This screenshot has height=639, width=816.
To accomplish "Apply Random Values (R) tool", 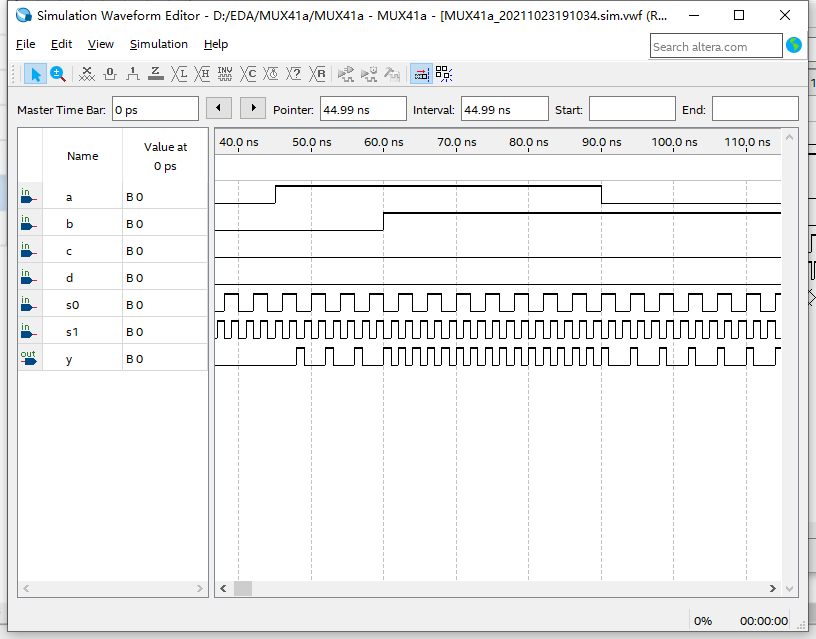I will coord(317,74).
